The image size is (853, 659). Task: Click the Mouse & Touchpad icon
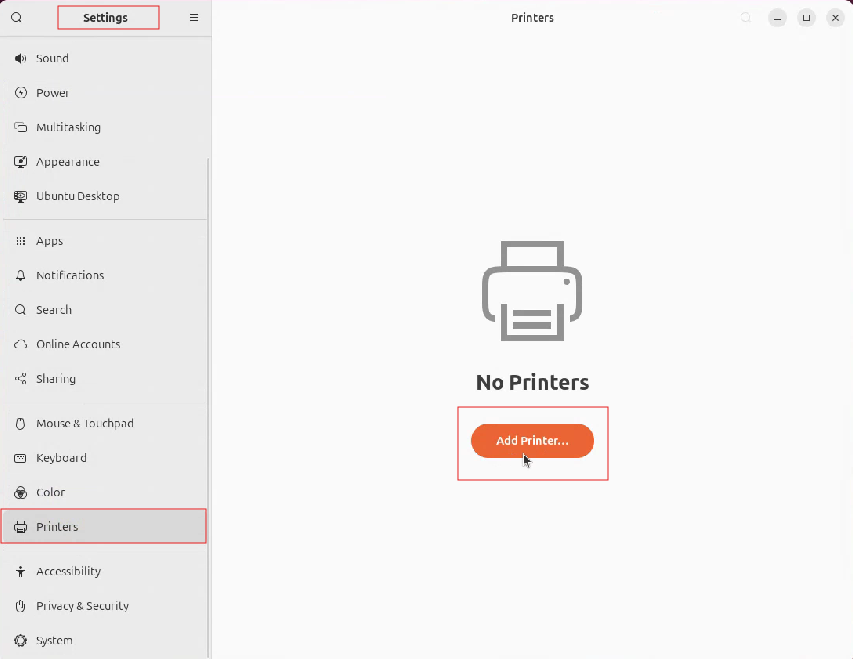click(x=20, y=423)
